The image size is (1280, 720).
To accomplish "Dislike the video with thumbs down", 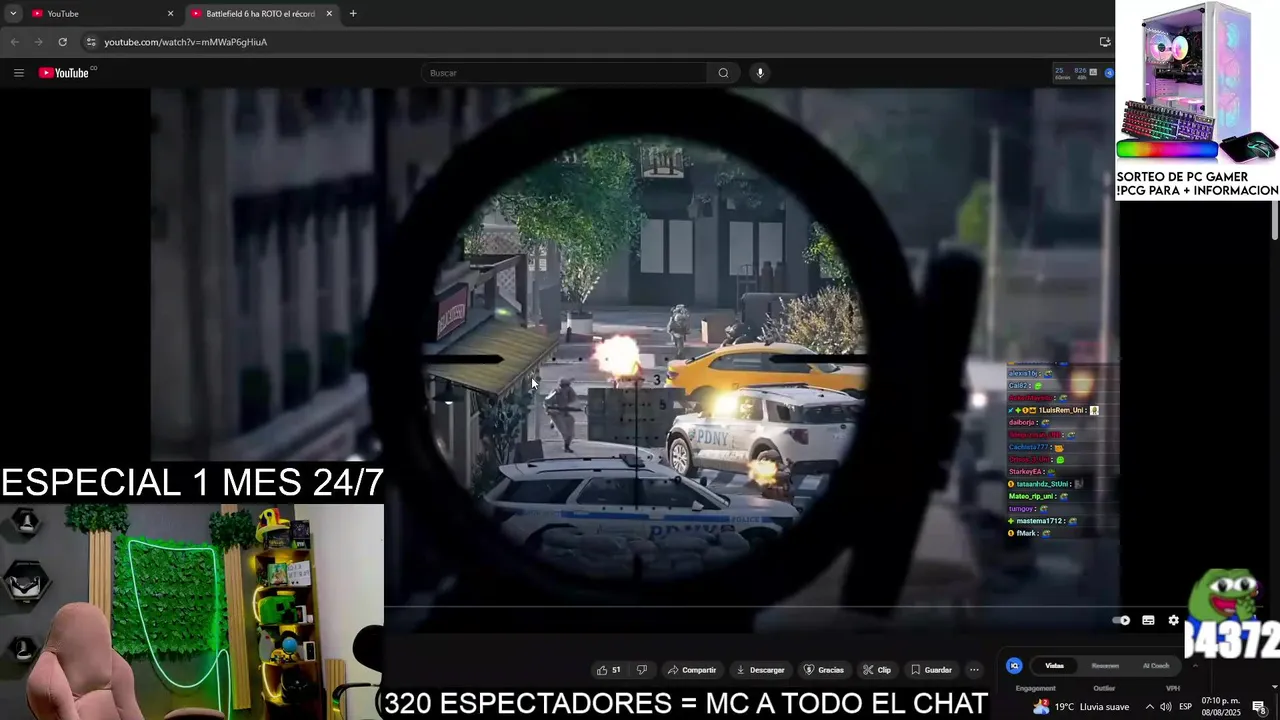I will tap(642, 670).
